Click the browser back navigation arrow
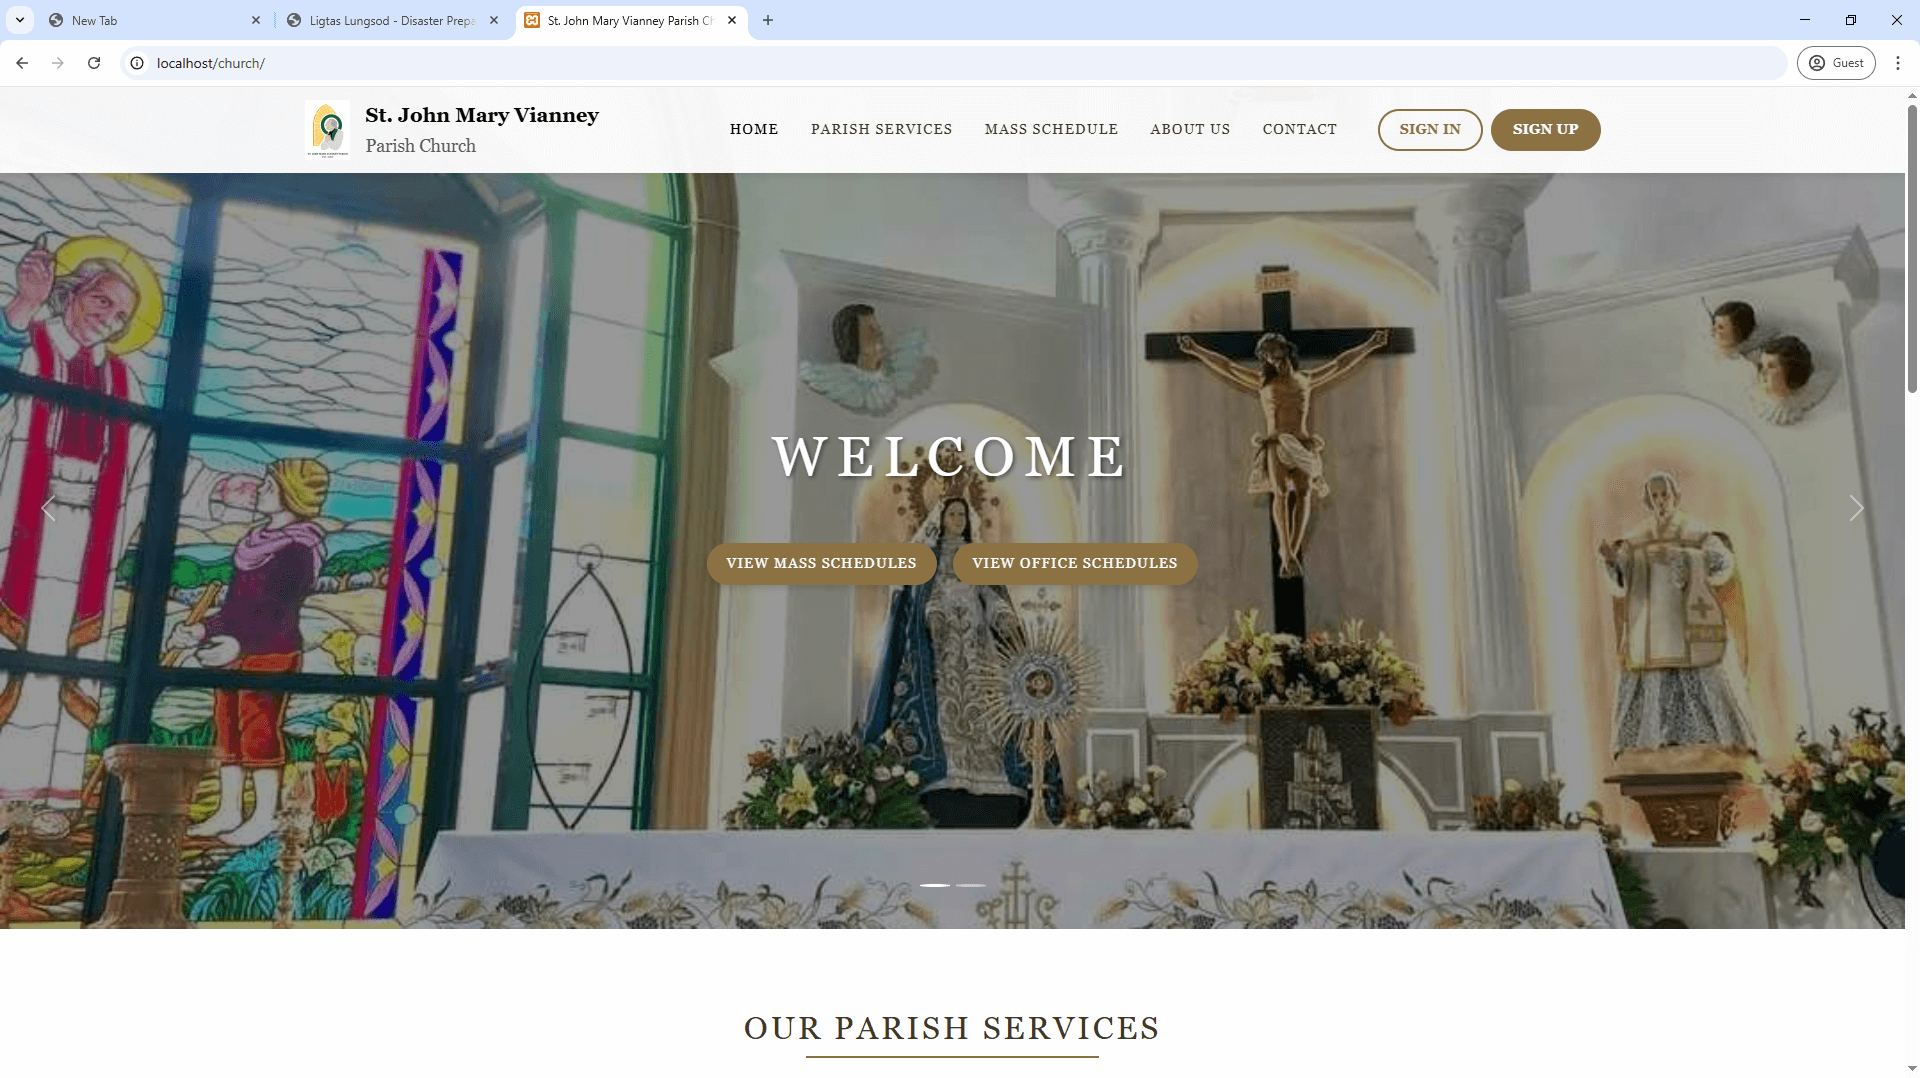The height and width of the screenshot is (1078, 1920). (x=22, y=62)
